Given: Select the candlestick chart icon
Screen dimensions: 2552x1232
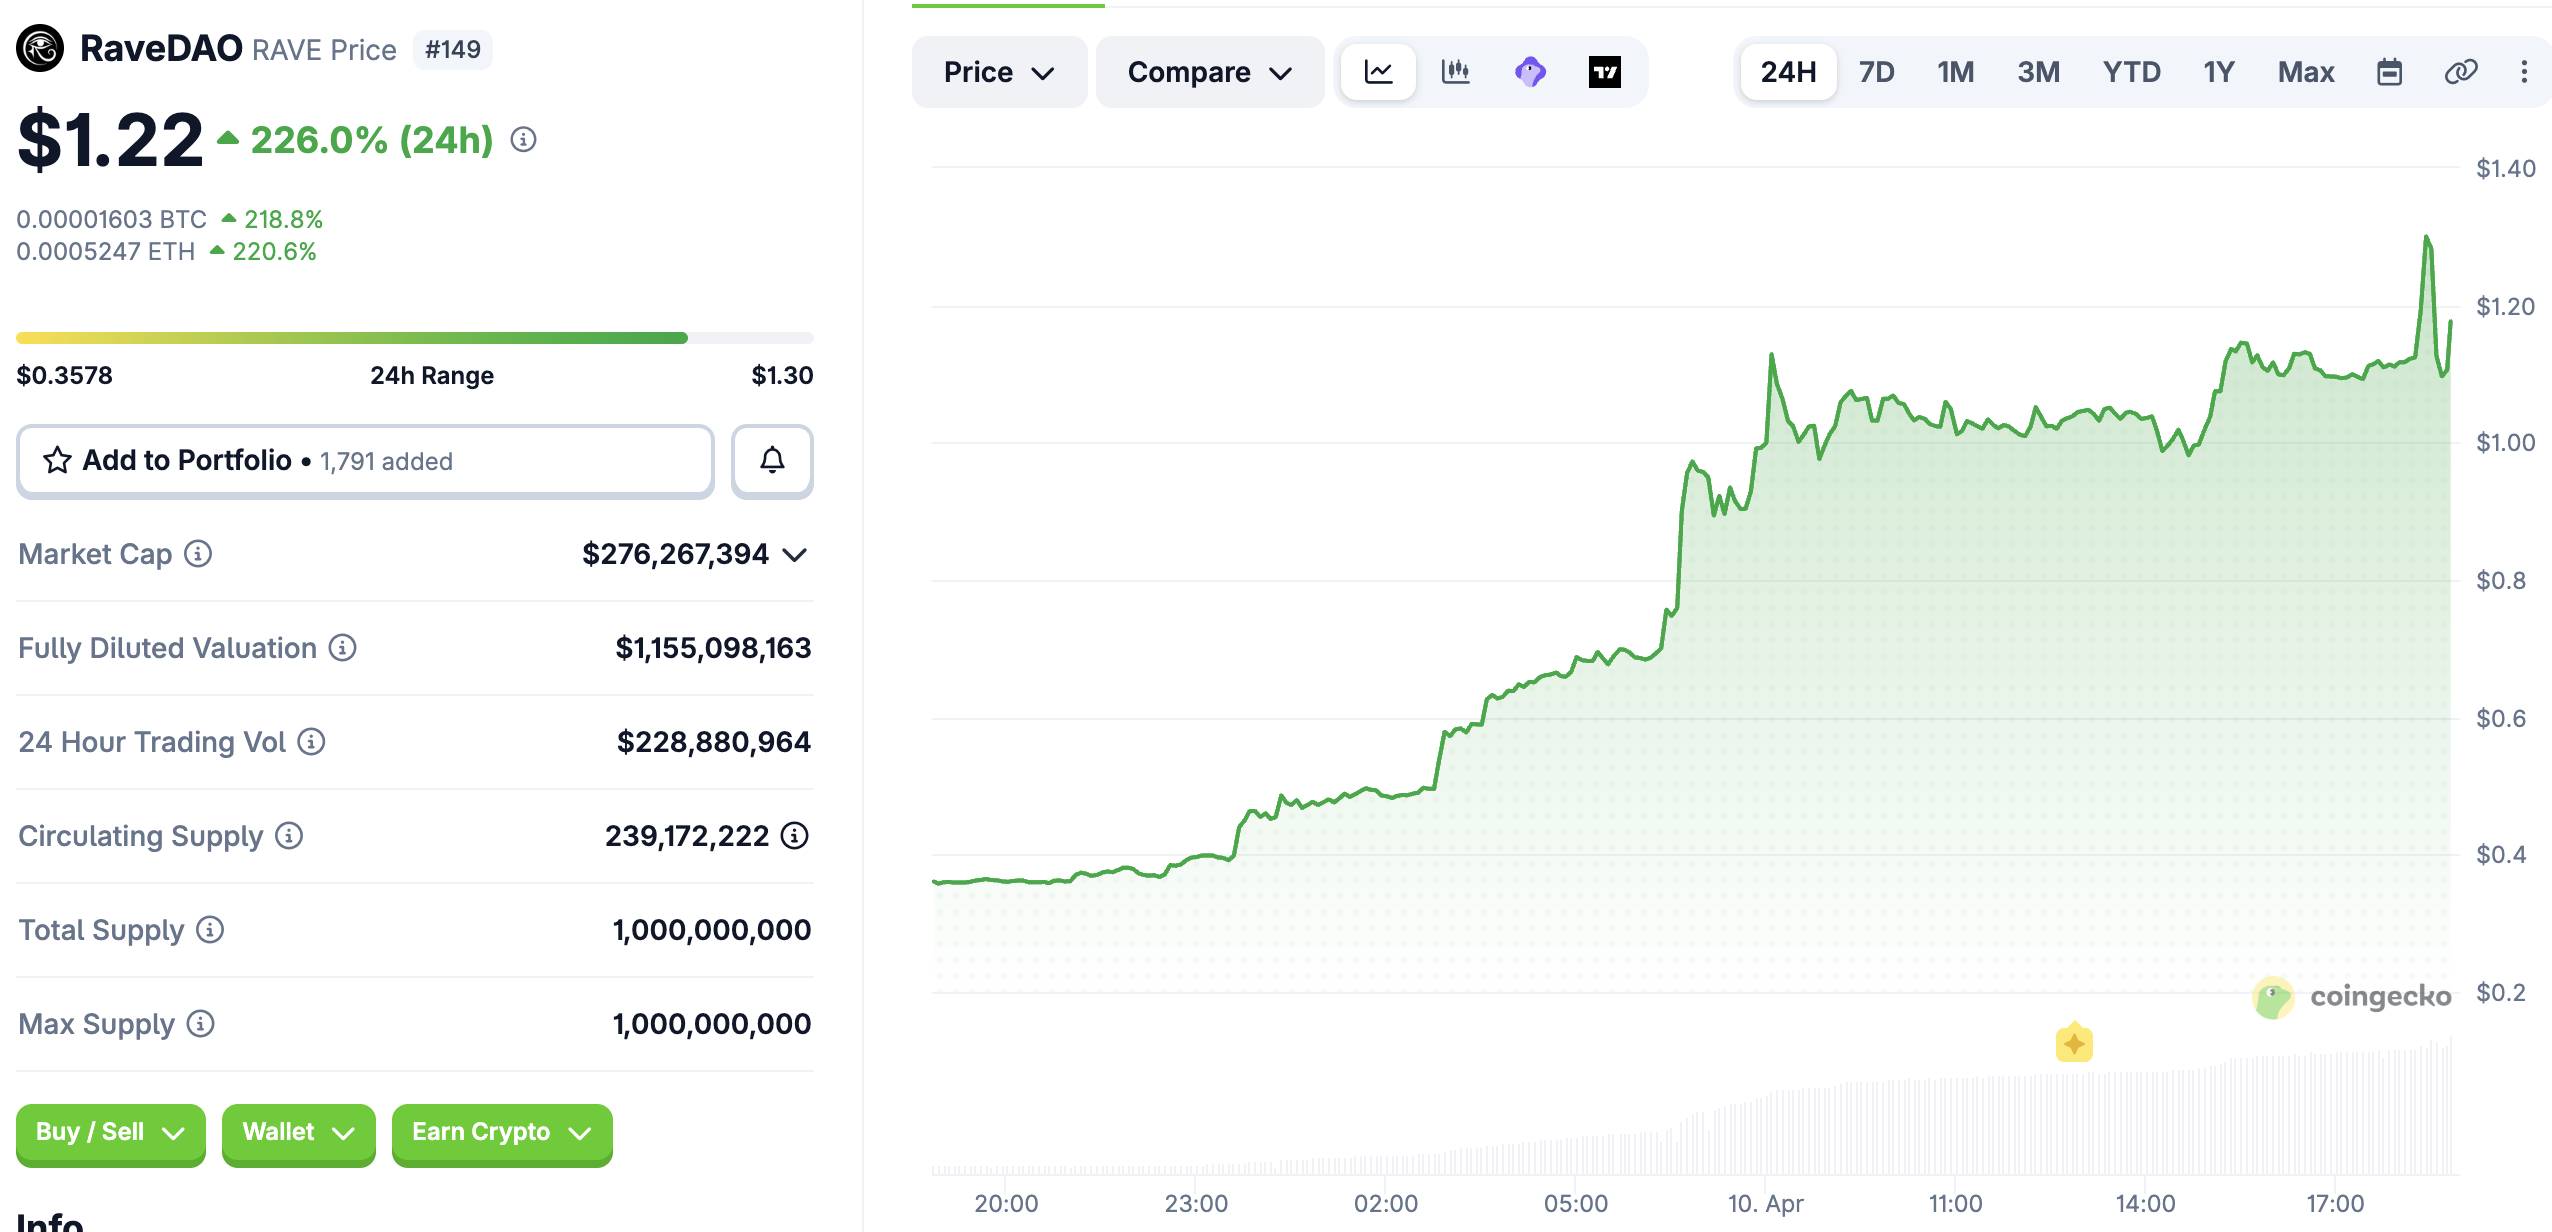Looking at the screenshot, I should (x=1455, y=72).
